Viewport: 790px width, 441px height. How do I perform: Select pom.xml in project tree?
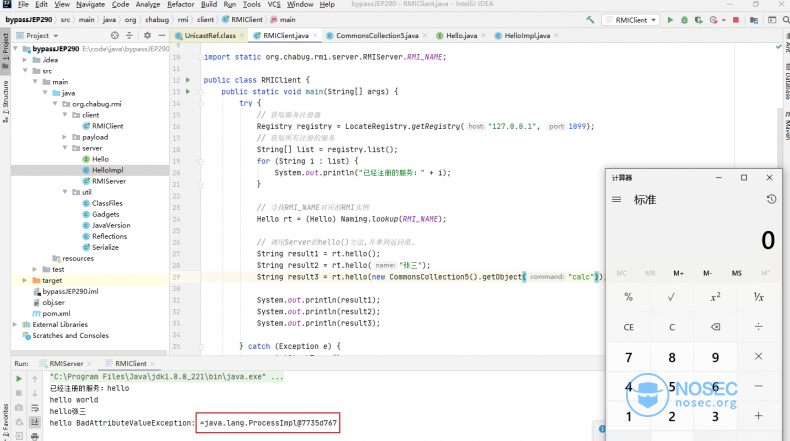(x=56, y=313)
